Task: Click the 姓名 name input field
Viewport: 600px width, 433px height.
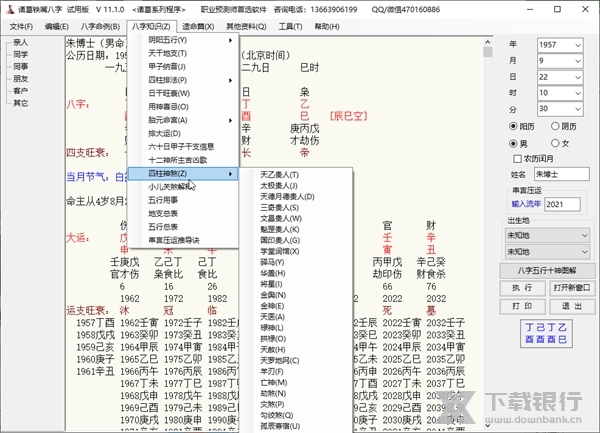Action: point(562,174)
